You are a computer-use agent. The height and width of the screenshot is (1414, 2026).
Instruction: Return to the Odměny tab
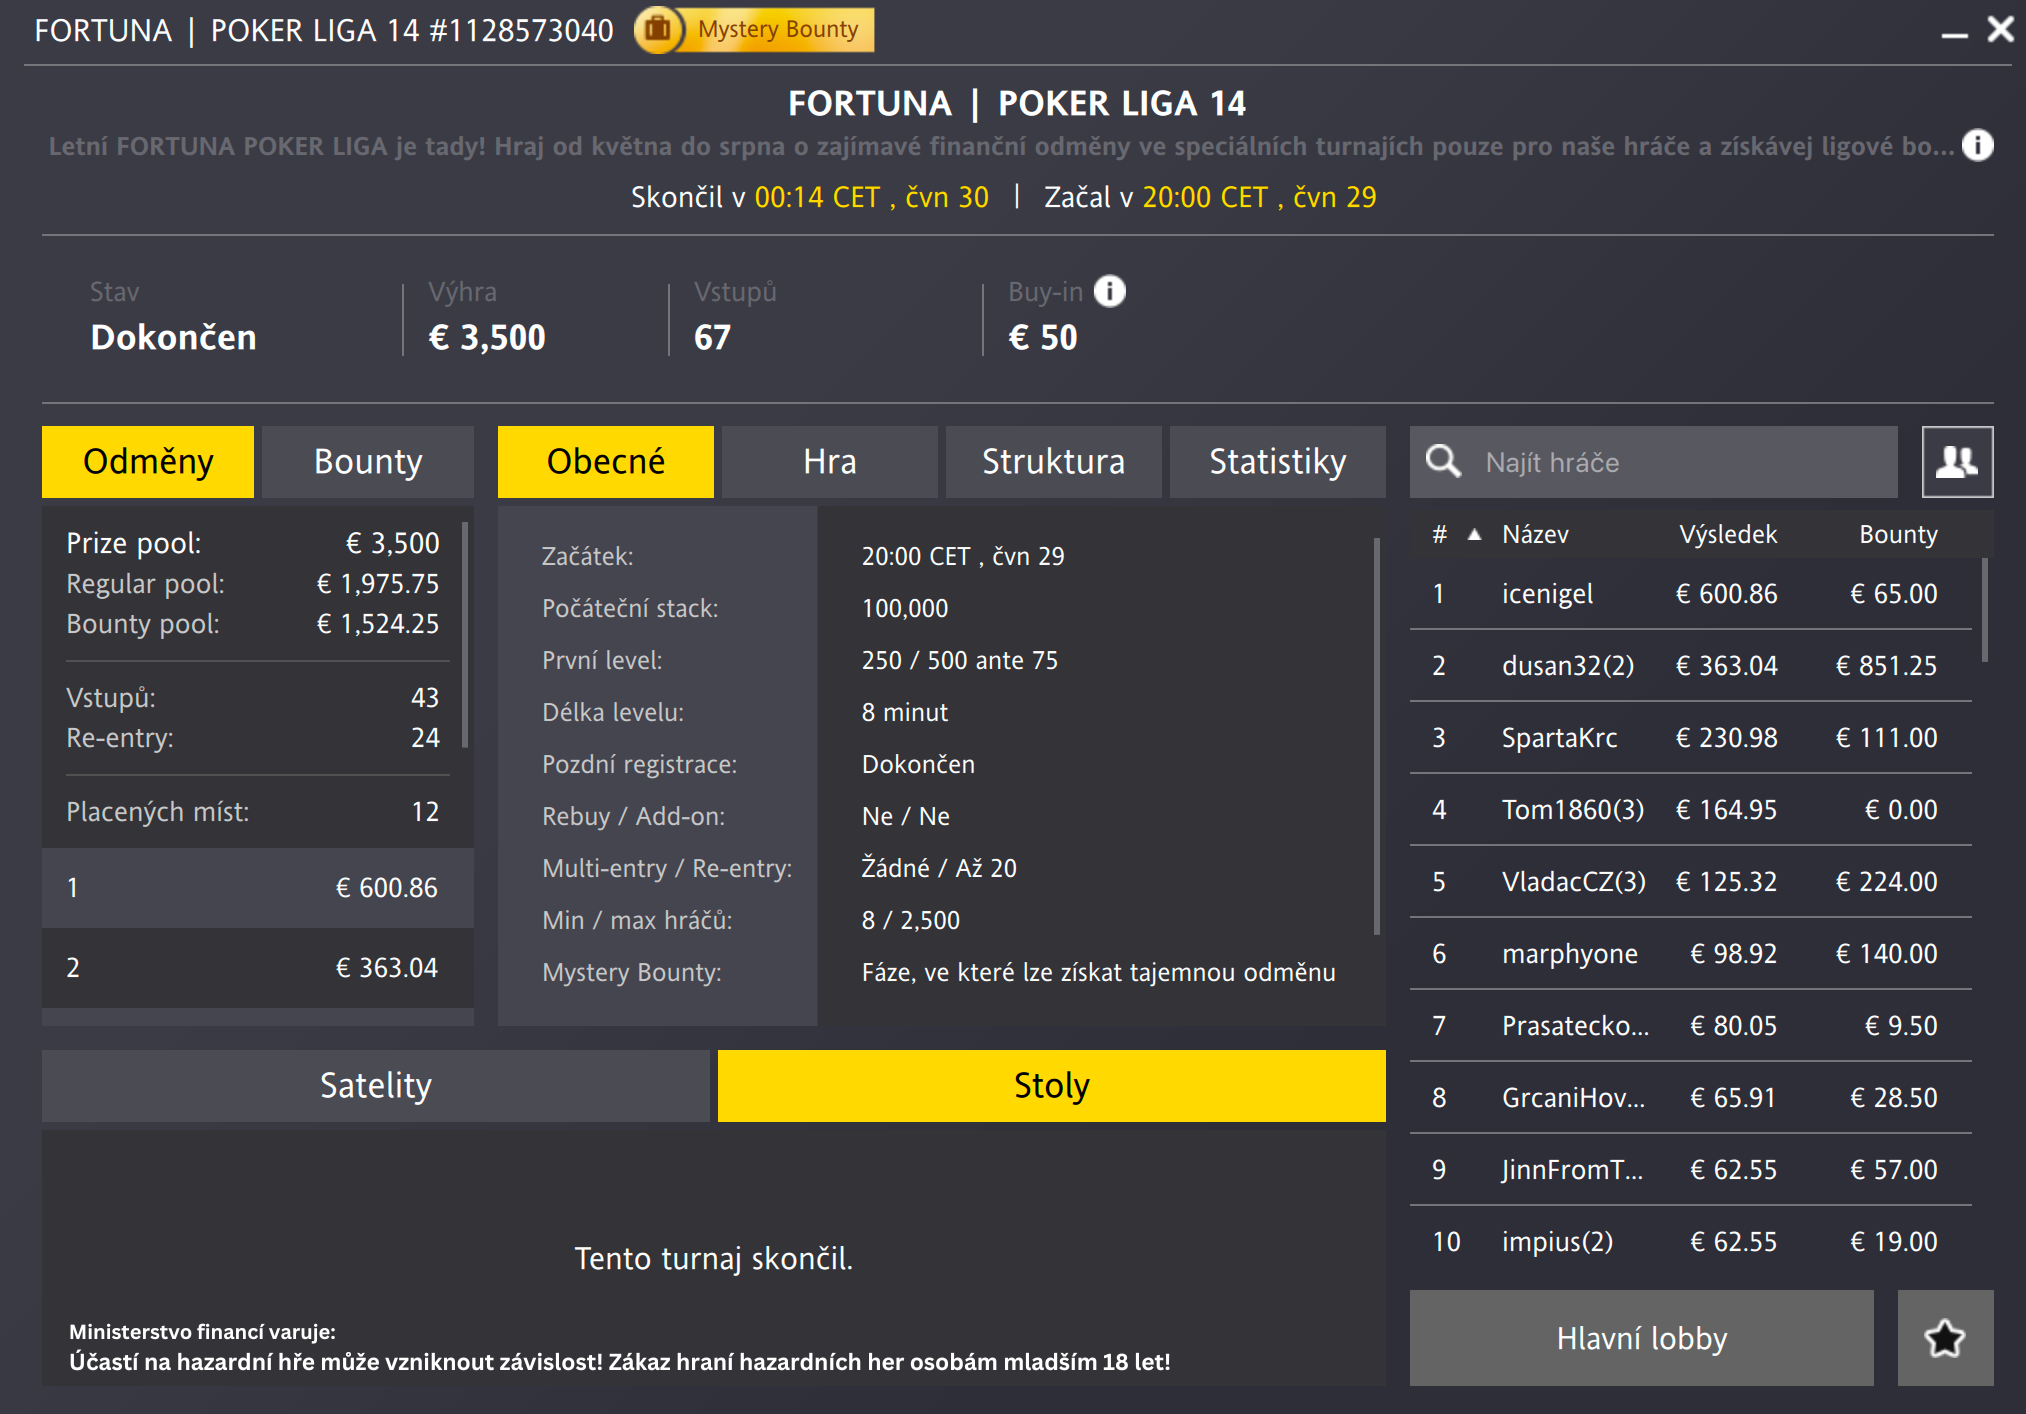(x=147, y=461)
